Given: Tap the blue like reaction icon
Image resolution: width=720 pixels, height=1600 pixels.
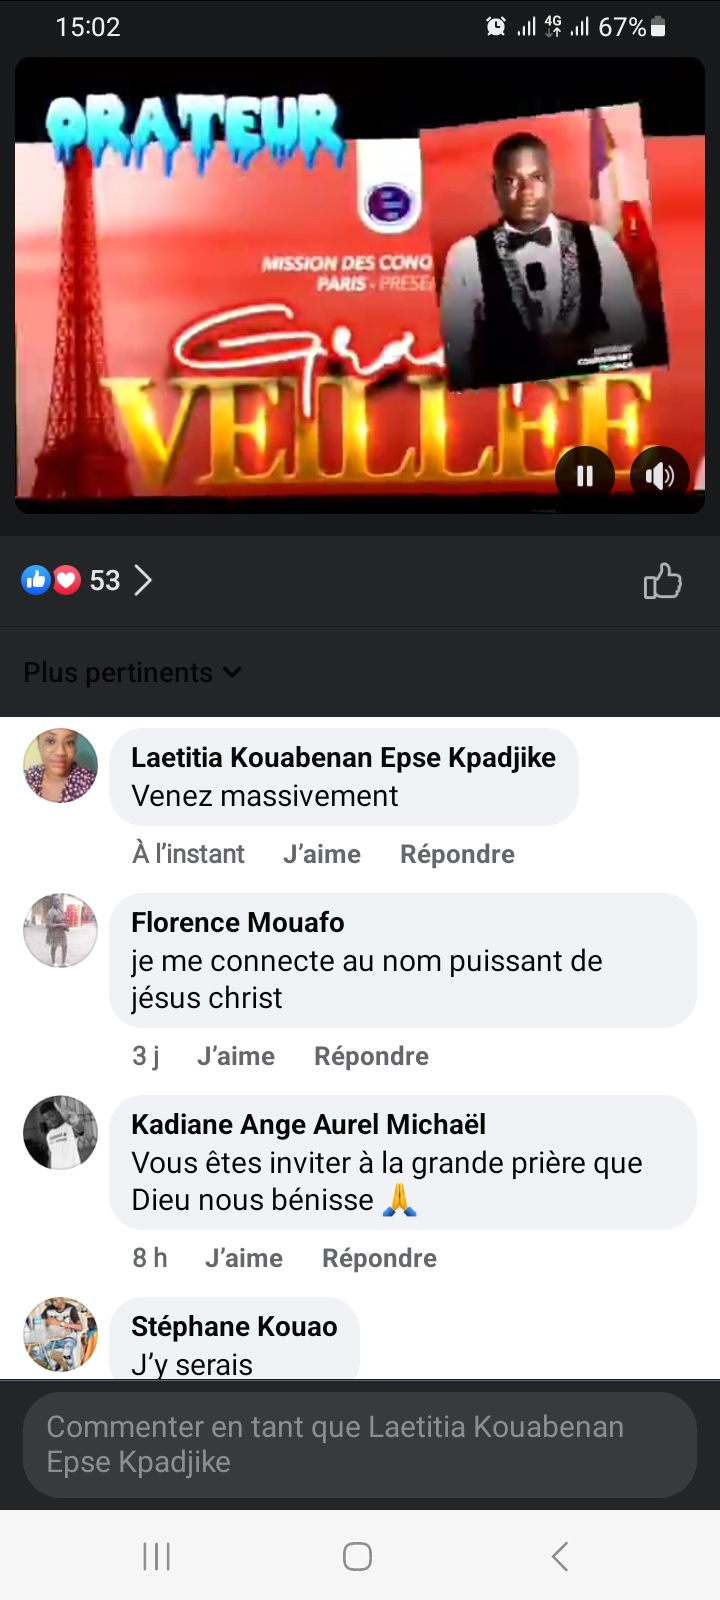Looking at the screenshot, I should pos(36,580).
